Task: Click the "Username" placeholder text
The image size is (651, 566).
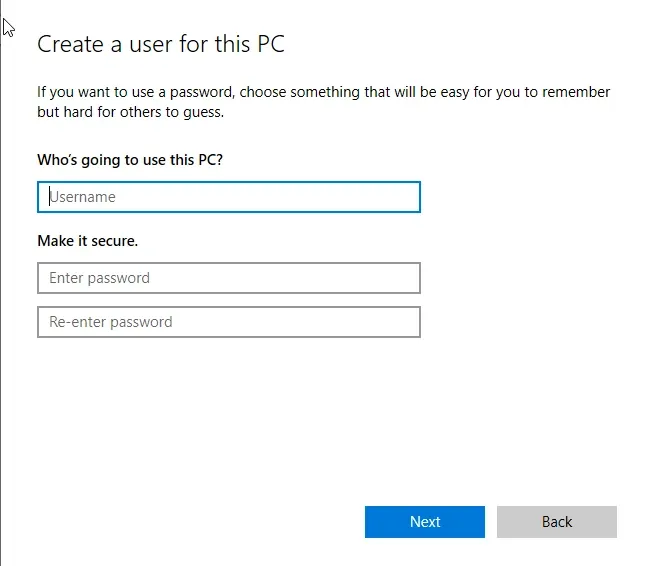Action: (x=83, y=197)
